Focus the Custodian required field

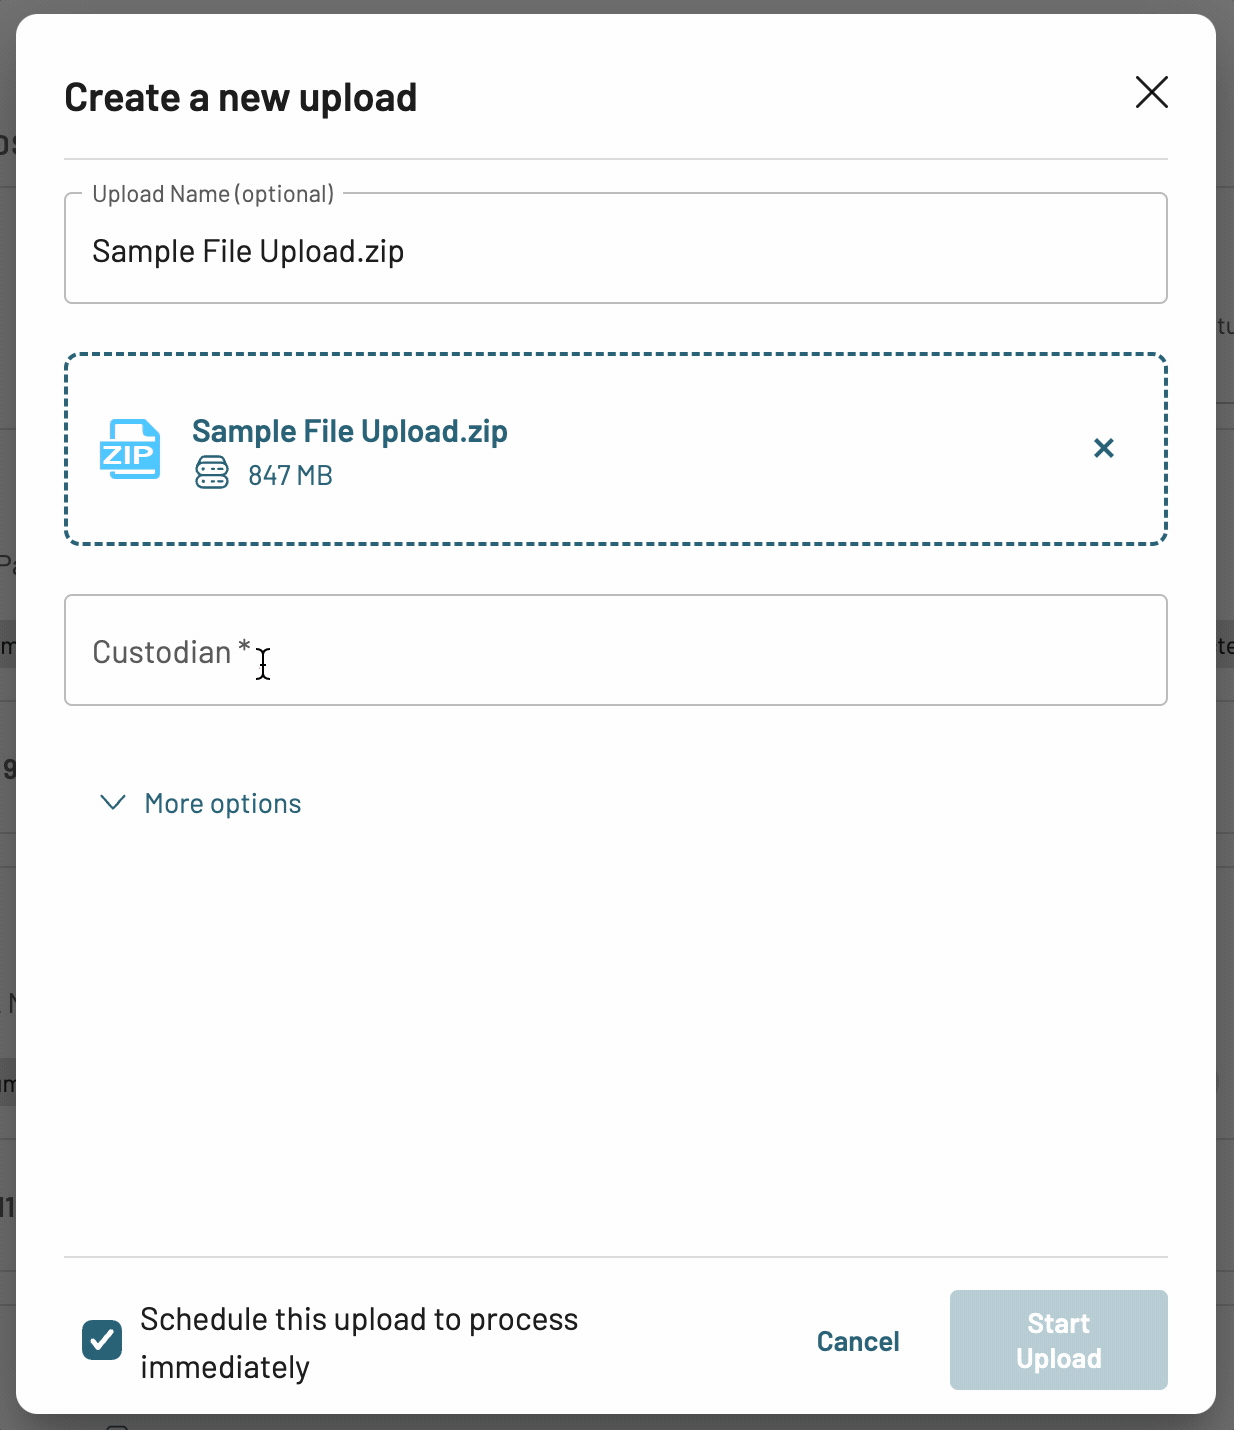[616, 650]
